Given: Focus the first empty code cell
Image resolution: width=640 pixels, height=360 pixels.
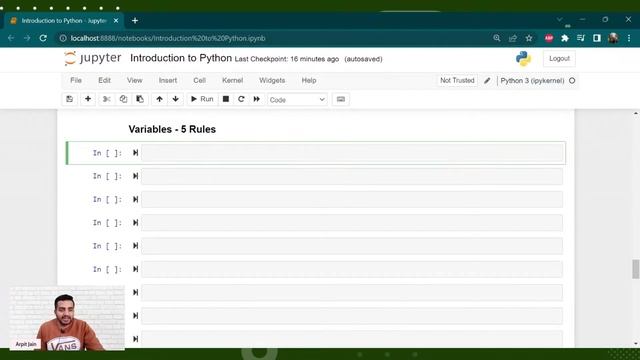Looking at the screenshot, I should (x=352, y=153).
